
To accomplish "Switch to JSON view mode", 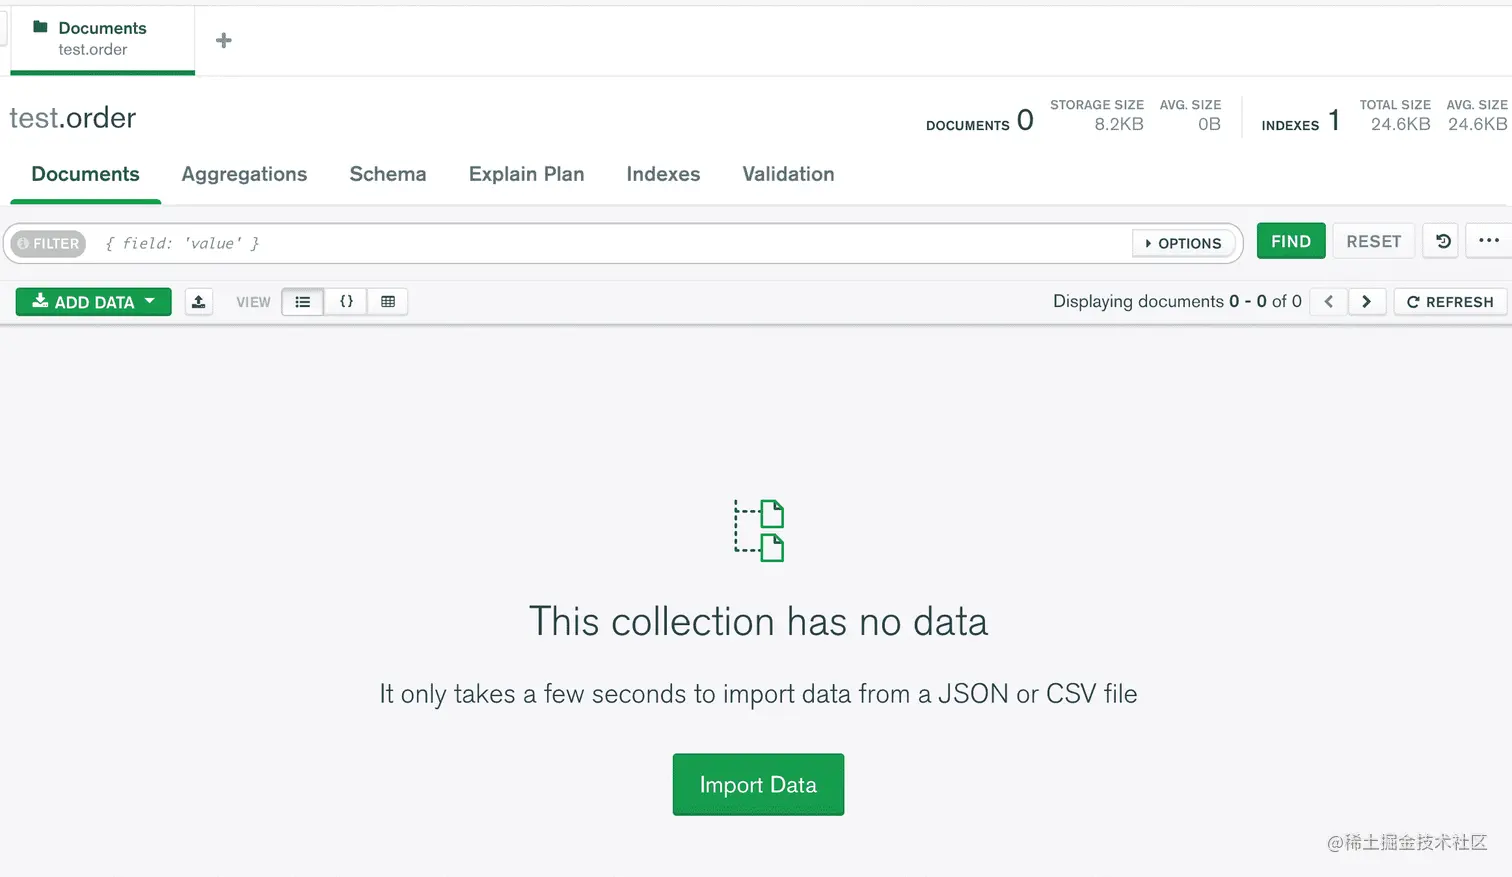I will click(345, 301).
